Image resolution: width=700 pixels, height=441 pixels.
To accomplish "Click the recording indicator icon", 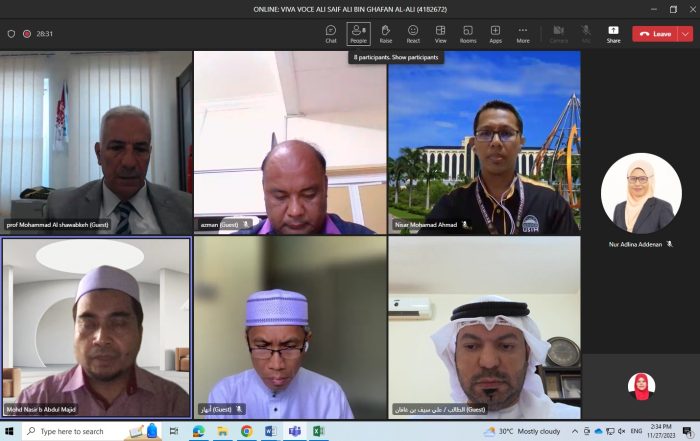I will click(x=27, y=33).
